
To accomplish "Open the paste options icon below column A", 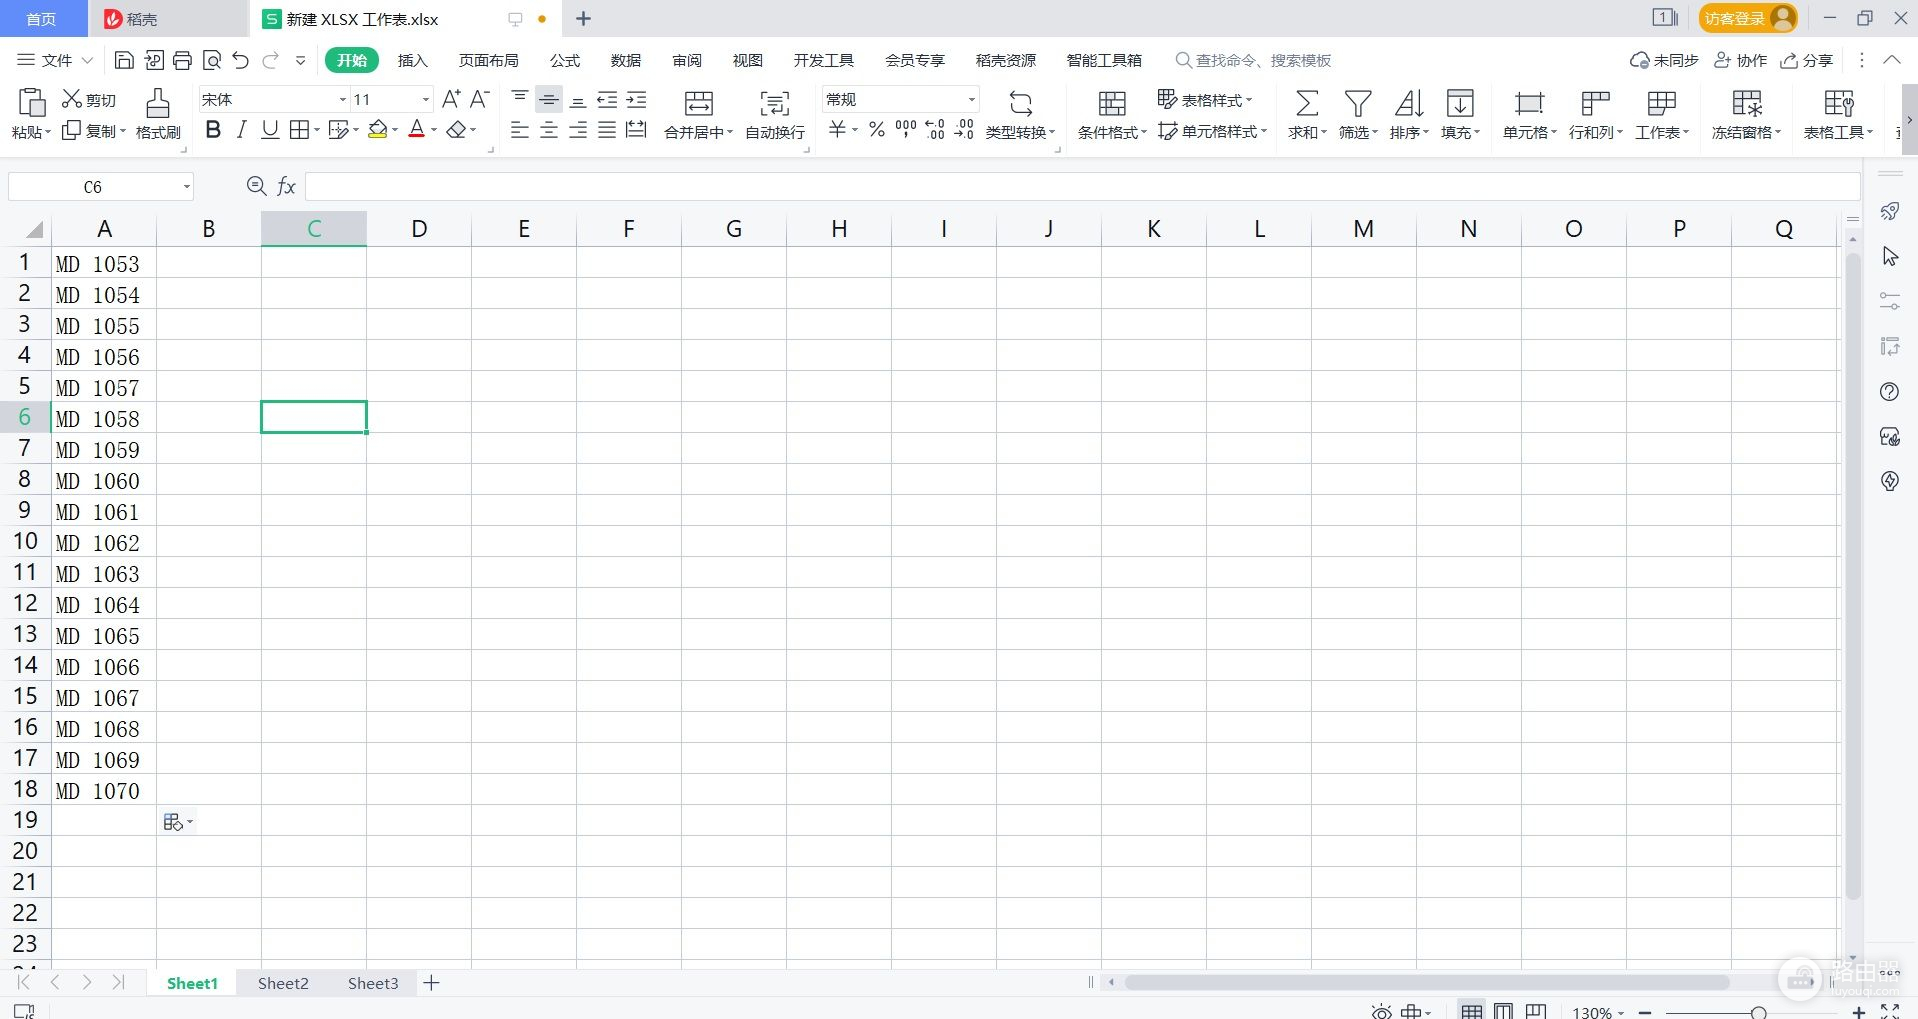I will click(178, 822).
